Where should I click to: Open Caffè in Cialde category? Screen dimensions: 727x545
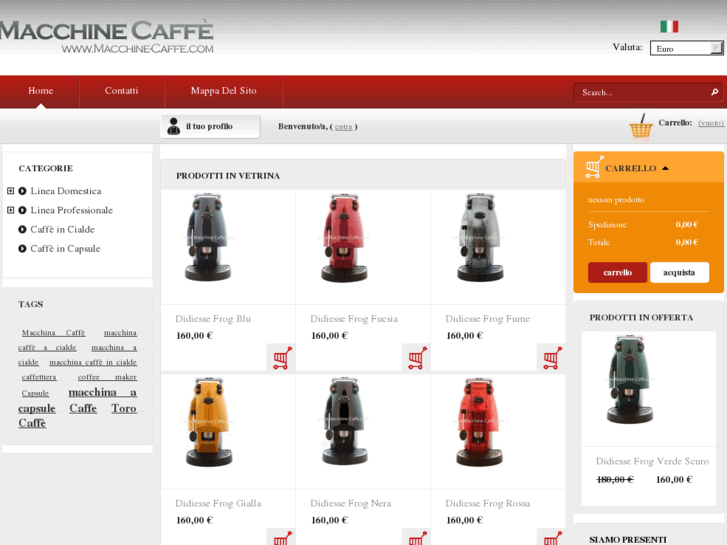(x=62, y=230)
